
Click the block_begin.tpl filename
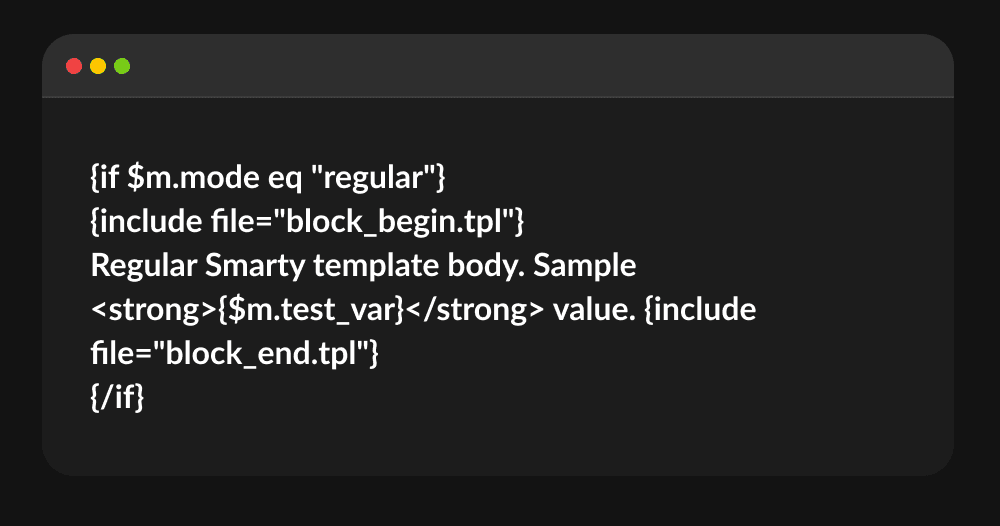(x=393, y=222)
